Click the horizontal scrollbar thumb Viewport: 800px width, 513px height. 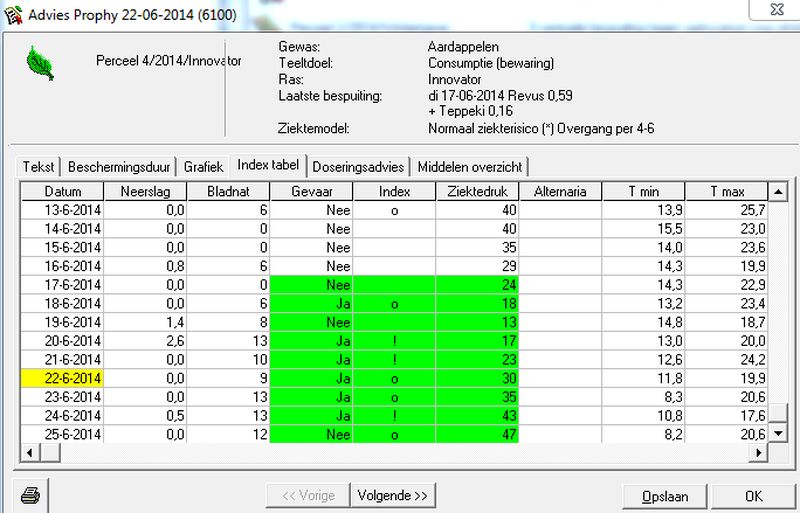click(50, 452)
